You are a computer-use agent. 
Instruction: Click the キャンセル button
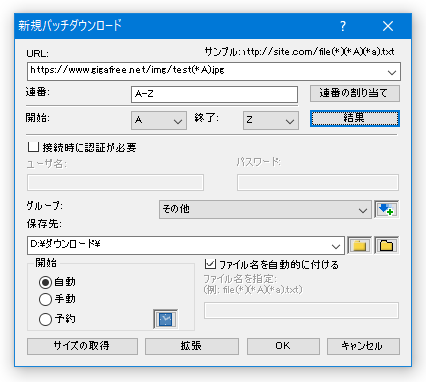[363, 346]
